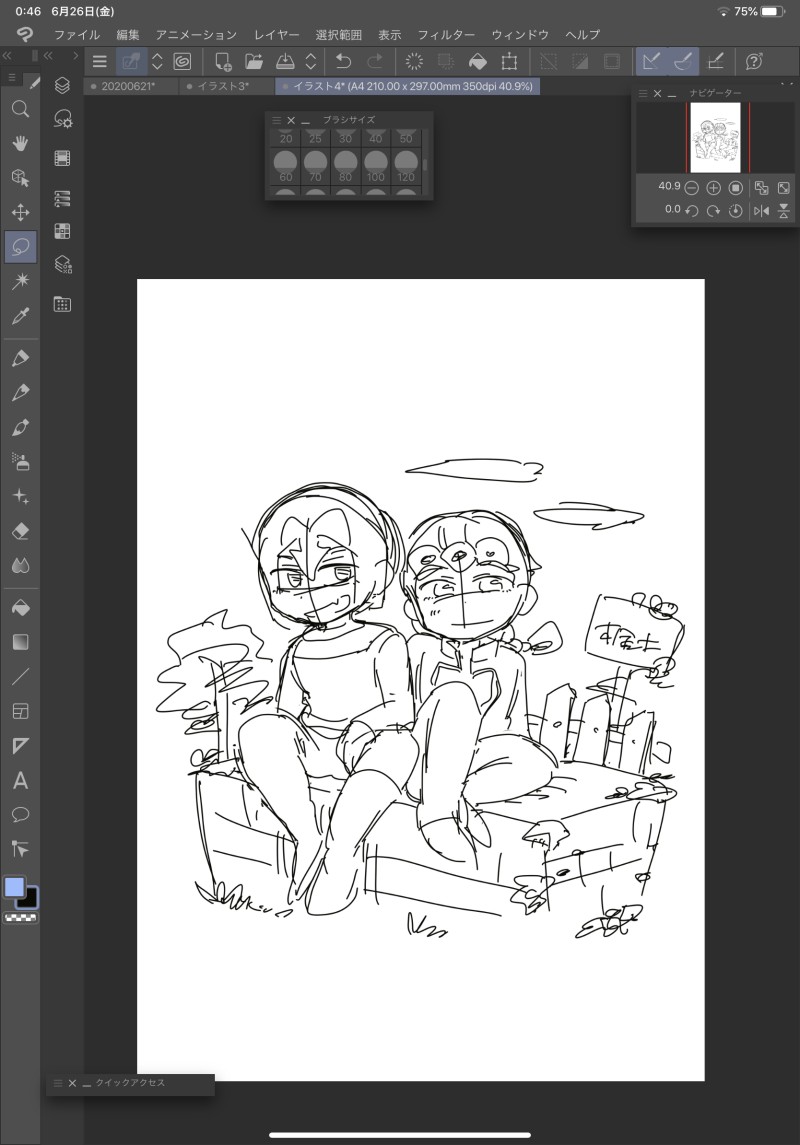Select the Text tool
Image resolution: width=800 pixels, height=1145 pixels.
[x=20, y=781]
